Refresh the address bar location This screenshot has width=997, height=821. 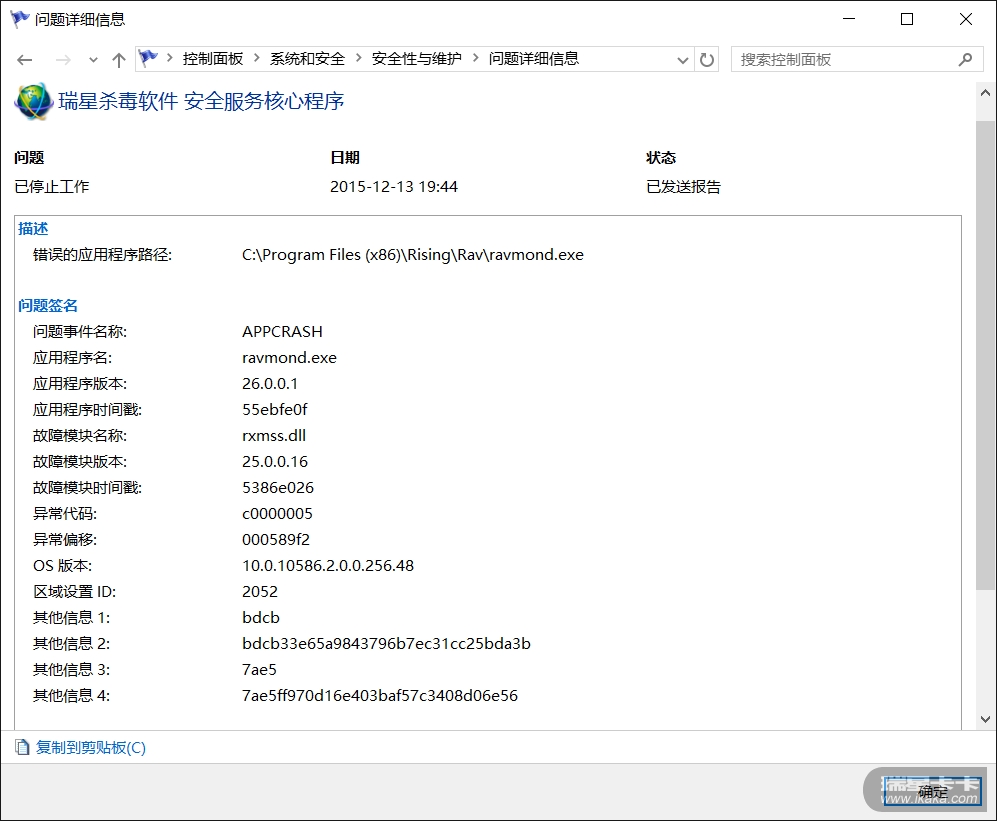[707, 60]
